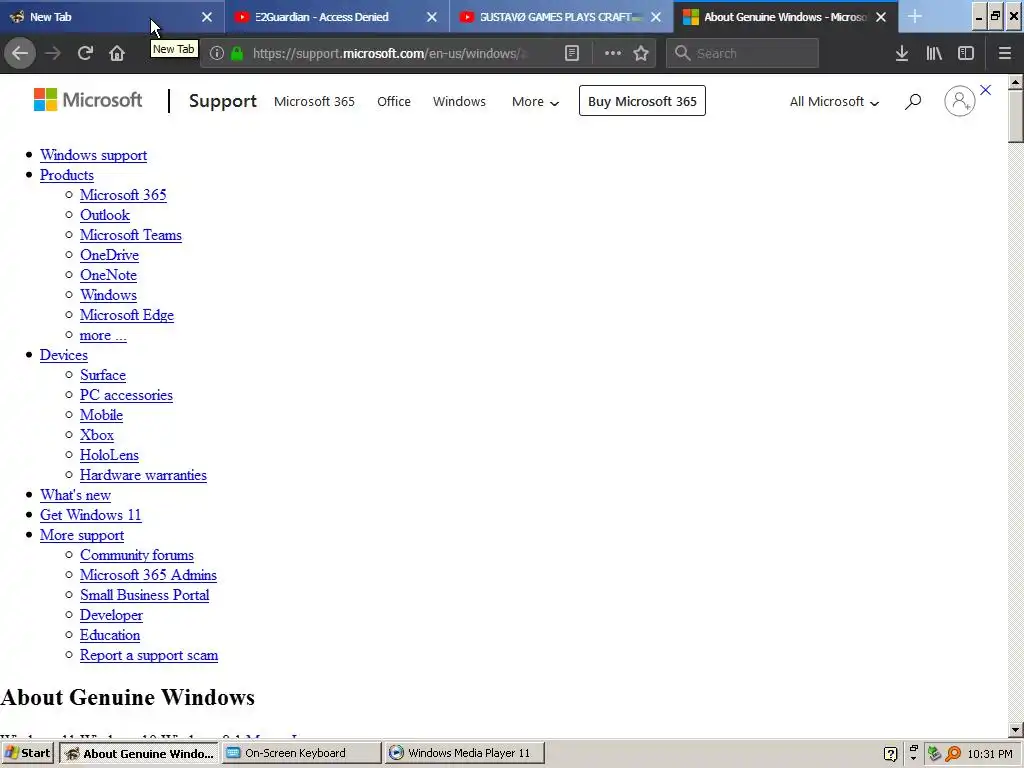This screenshot has width=1024, height=768.
Task: Toggle reader view icon in address bar
Action: (571, 53)
